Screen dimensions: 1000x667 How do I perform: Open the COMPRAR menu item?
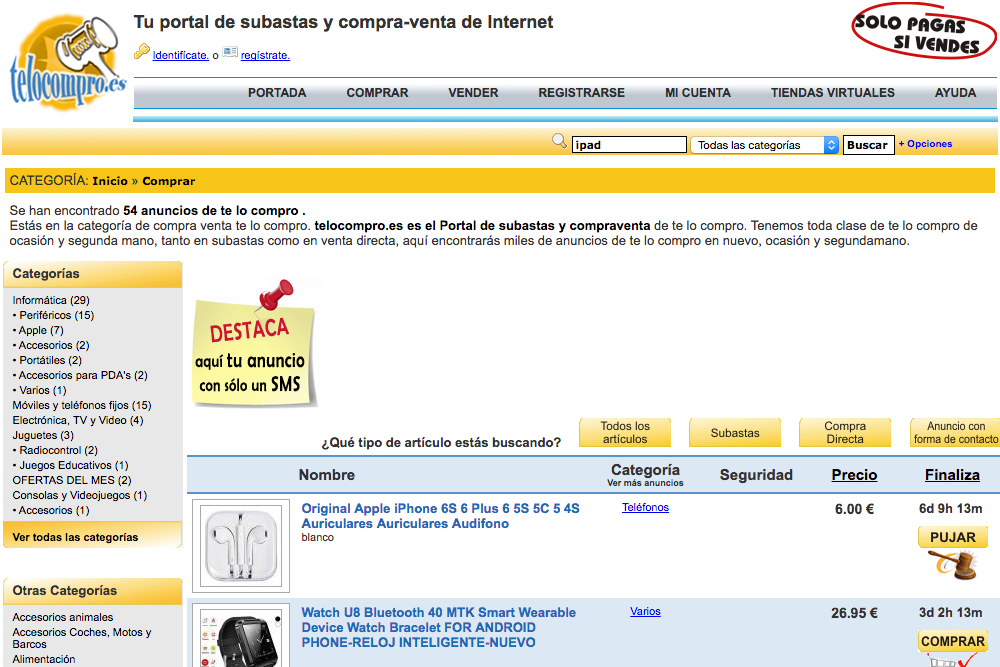pyautogui.click(x=378, y=92)
